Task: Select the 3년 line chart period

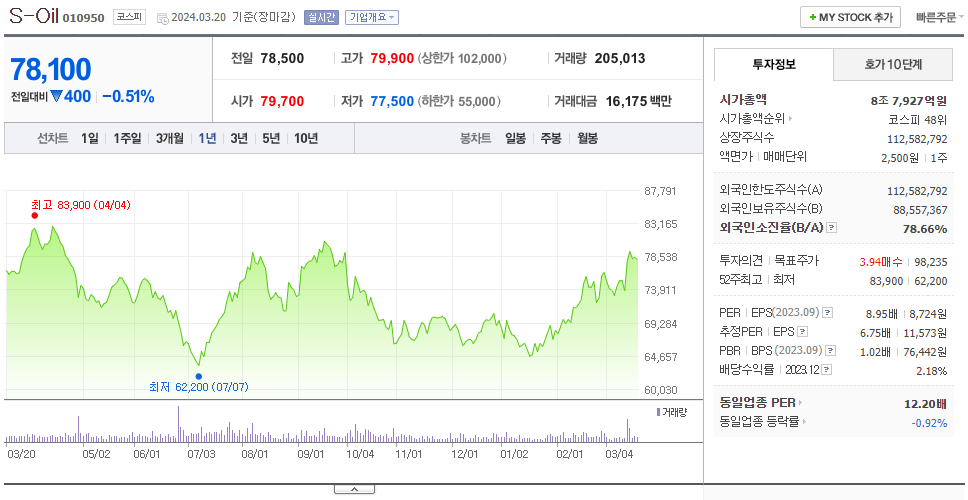Action: [239, 138]
